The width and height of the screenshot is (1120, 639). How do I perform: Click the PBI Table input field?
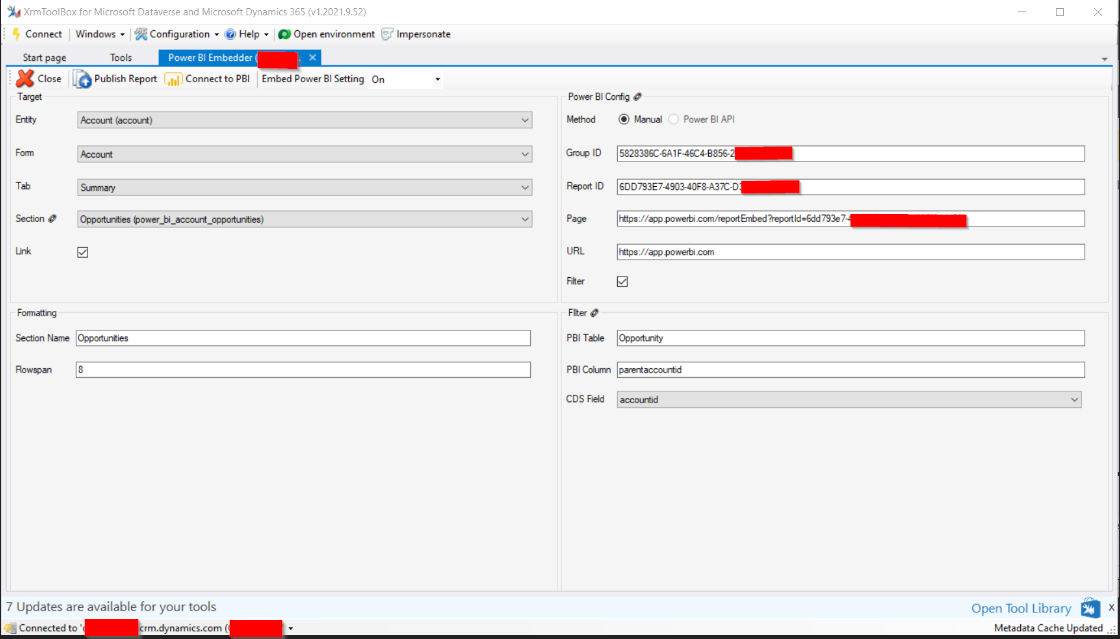851,338
